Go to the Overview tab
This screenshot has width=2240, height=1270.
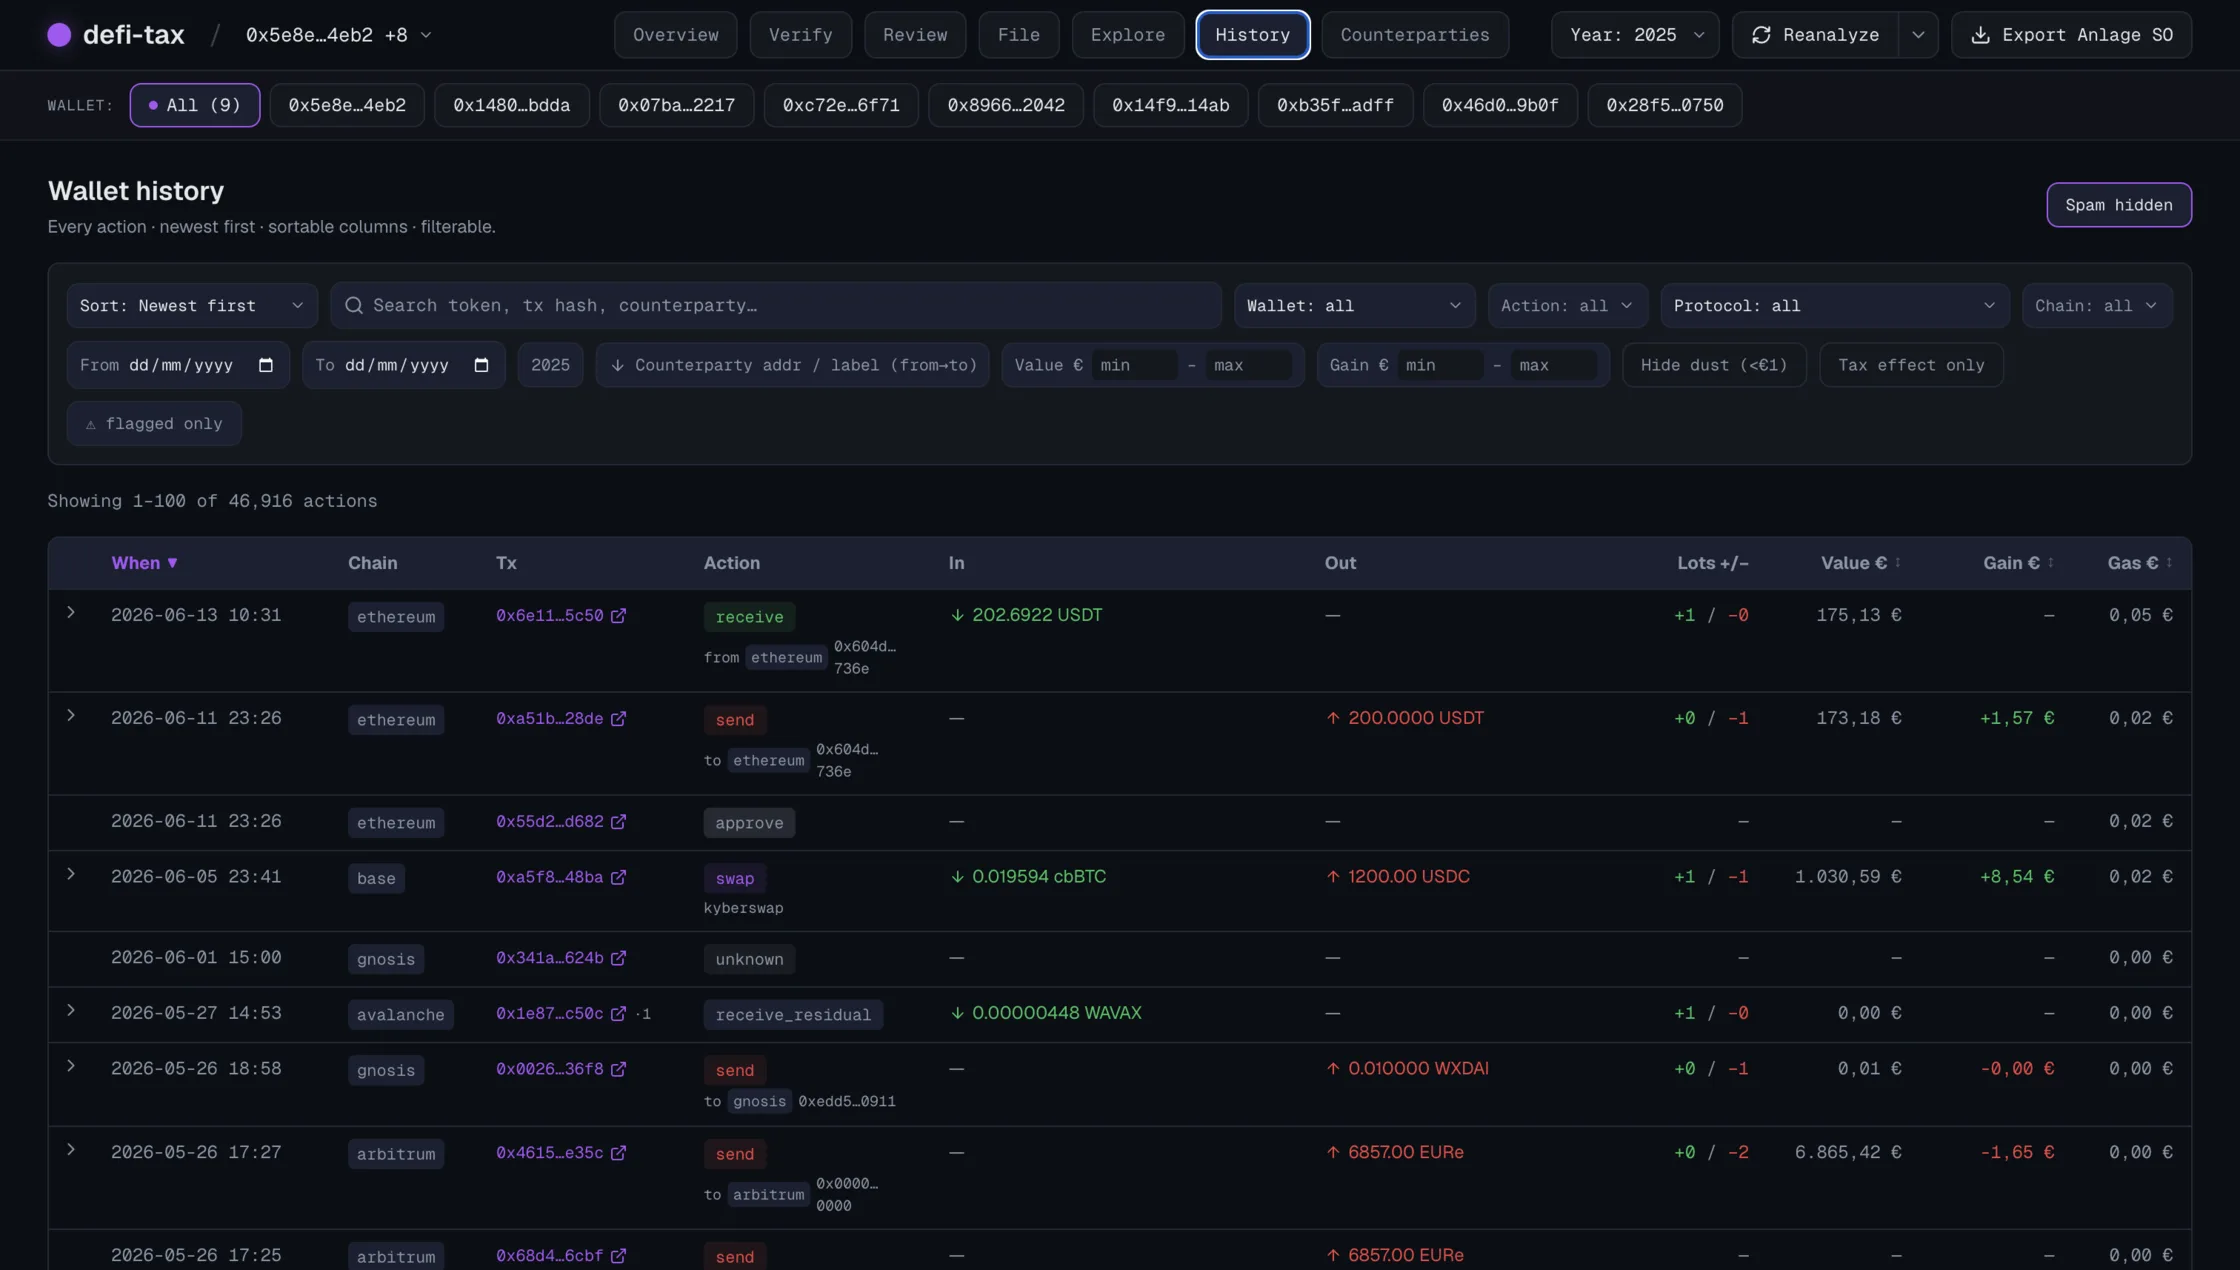pyautogui.click(x=675, y=35)
